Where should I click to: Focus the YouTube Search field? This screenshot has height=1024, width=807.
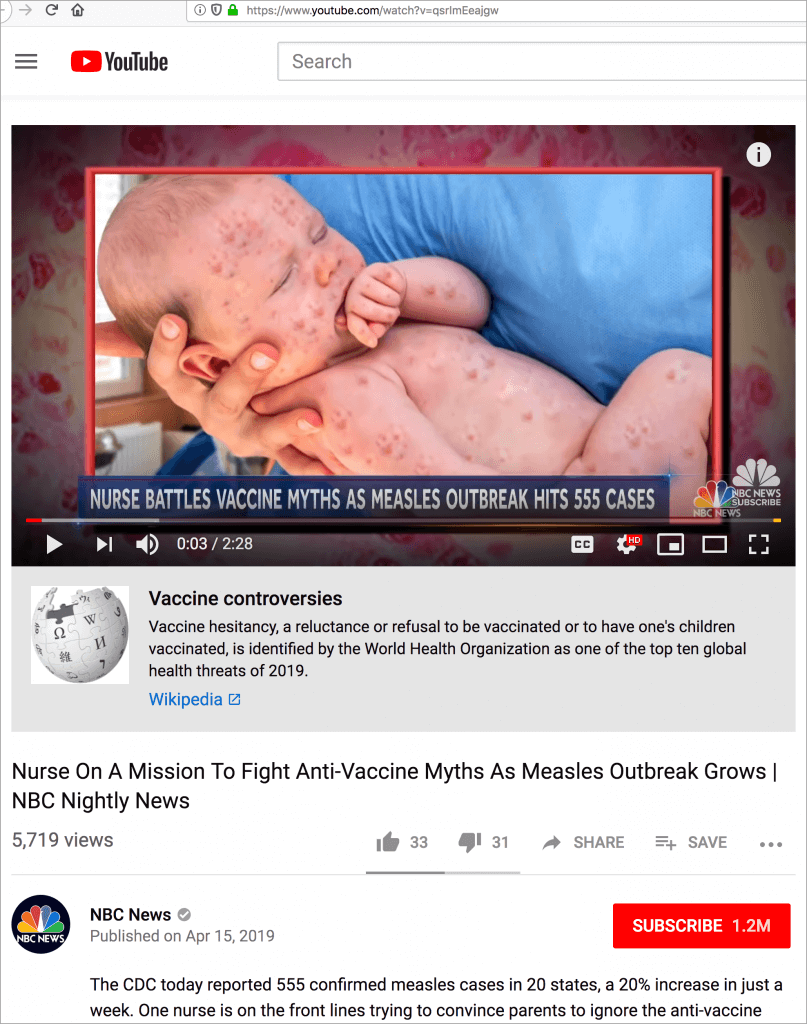[542, 61]
